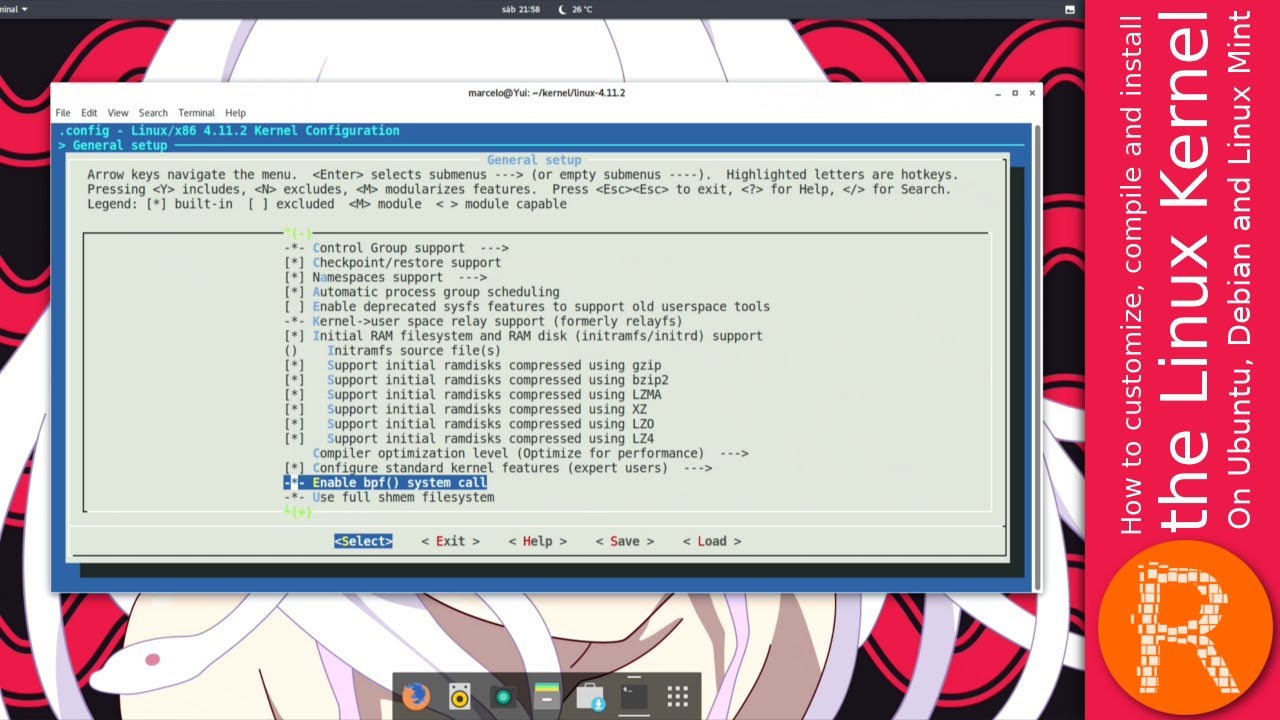Click the <Select> button
This screenshot has height=720, width=1280.
[363, 541]
